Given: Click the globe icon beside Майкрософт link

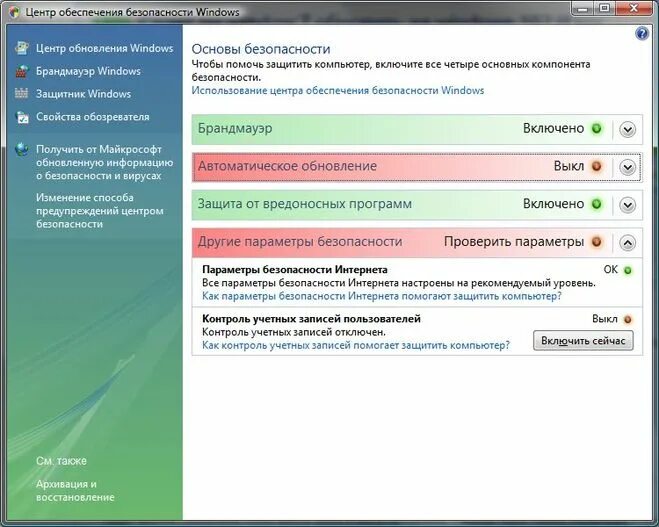Looking at the screenshot, I should (x=21, y=149).
